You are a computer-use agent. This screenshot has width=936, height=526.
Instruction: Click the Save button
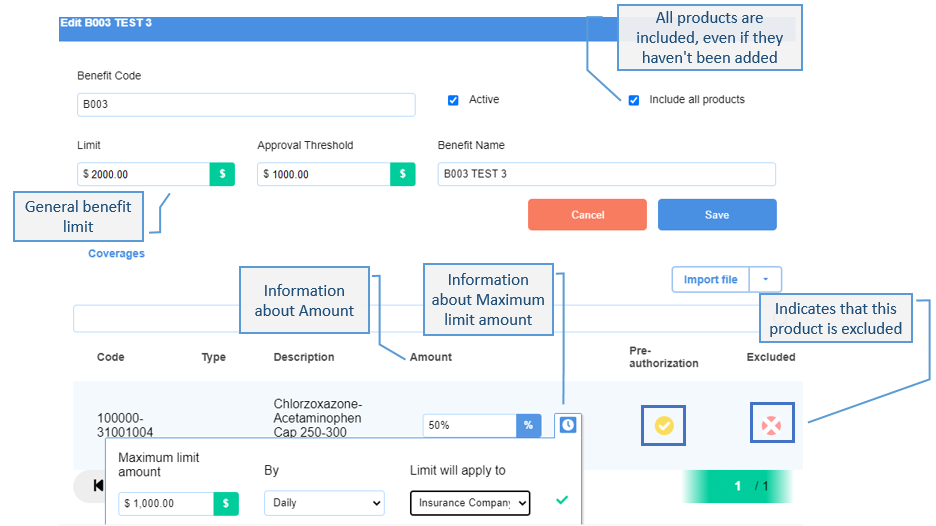point(717,214)
